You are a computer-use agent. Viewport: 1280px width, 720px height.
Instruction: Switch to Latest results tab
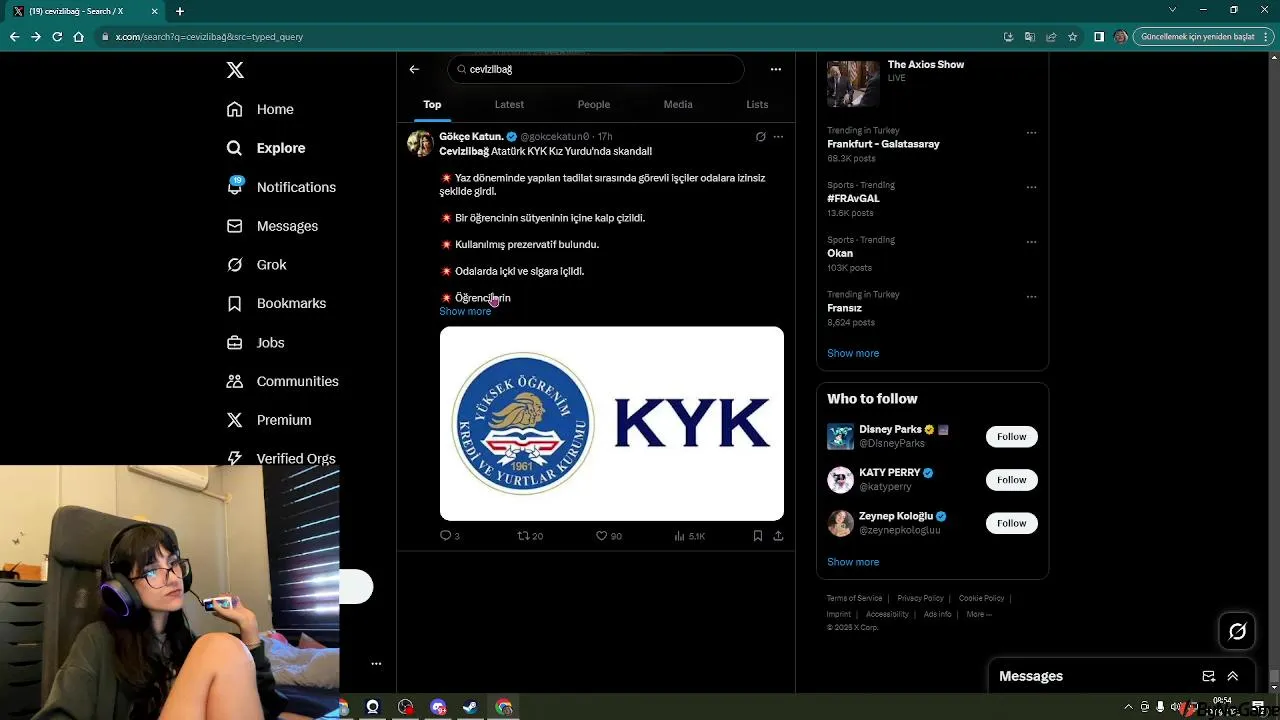coord(509,104)
